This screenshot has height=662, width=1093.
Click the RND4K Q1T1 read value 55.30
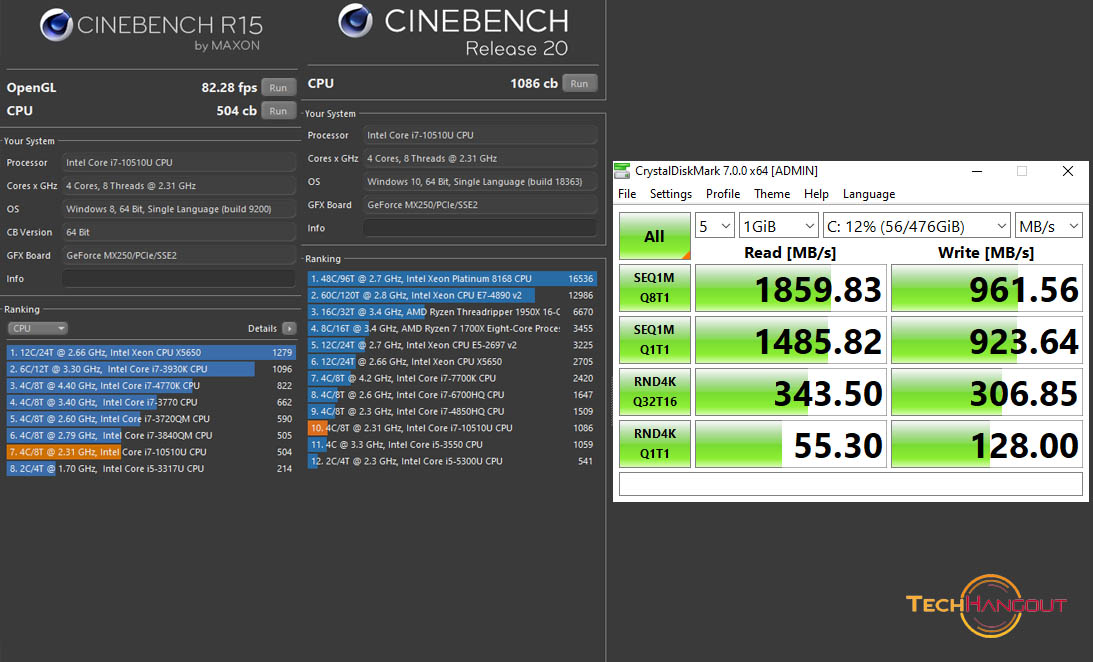click(790, 444)
